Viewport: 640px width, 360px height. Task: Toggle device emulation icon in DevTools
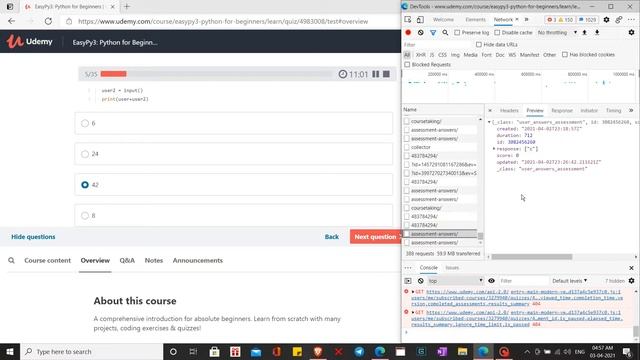point(420,20)
